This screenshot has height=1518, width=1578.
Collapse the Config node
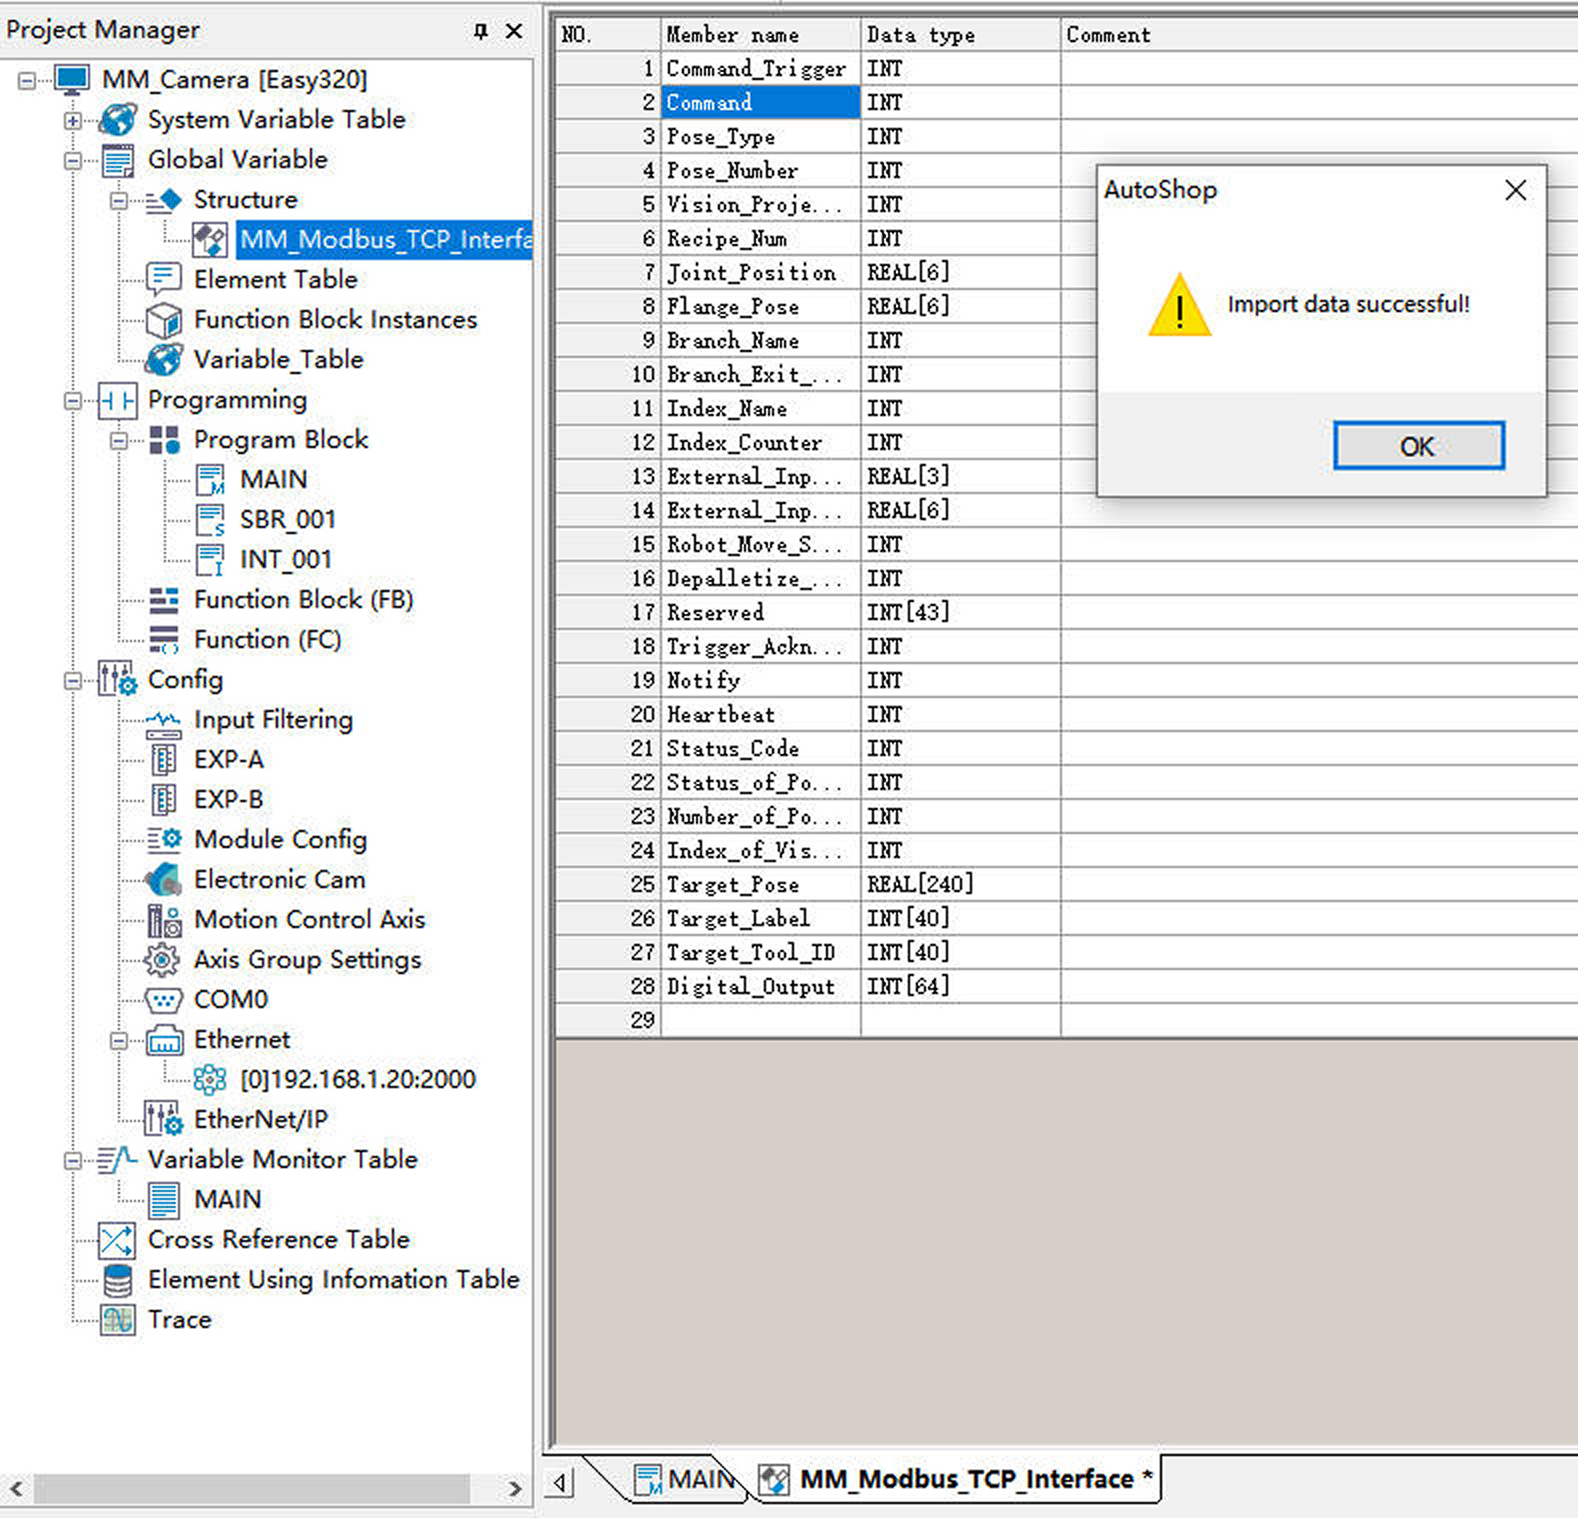73,681
